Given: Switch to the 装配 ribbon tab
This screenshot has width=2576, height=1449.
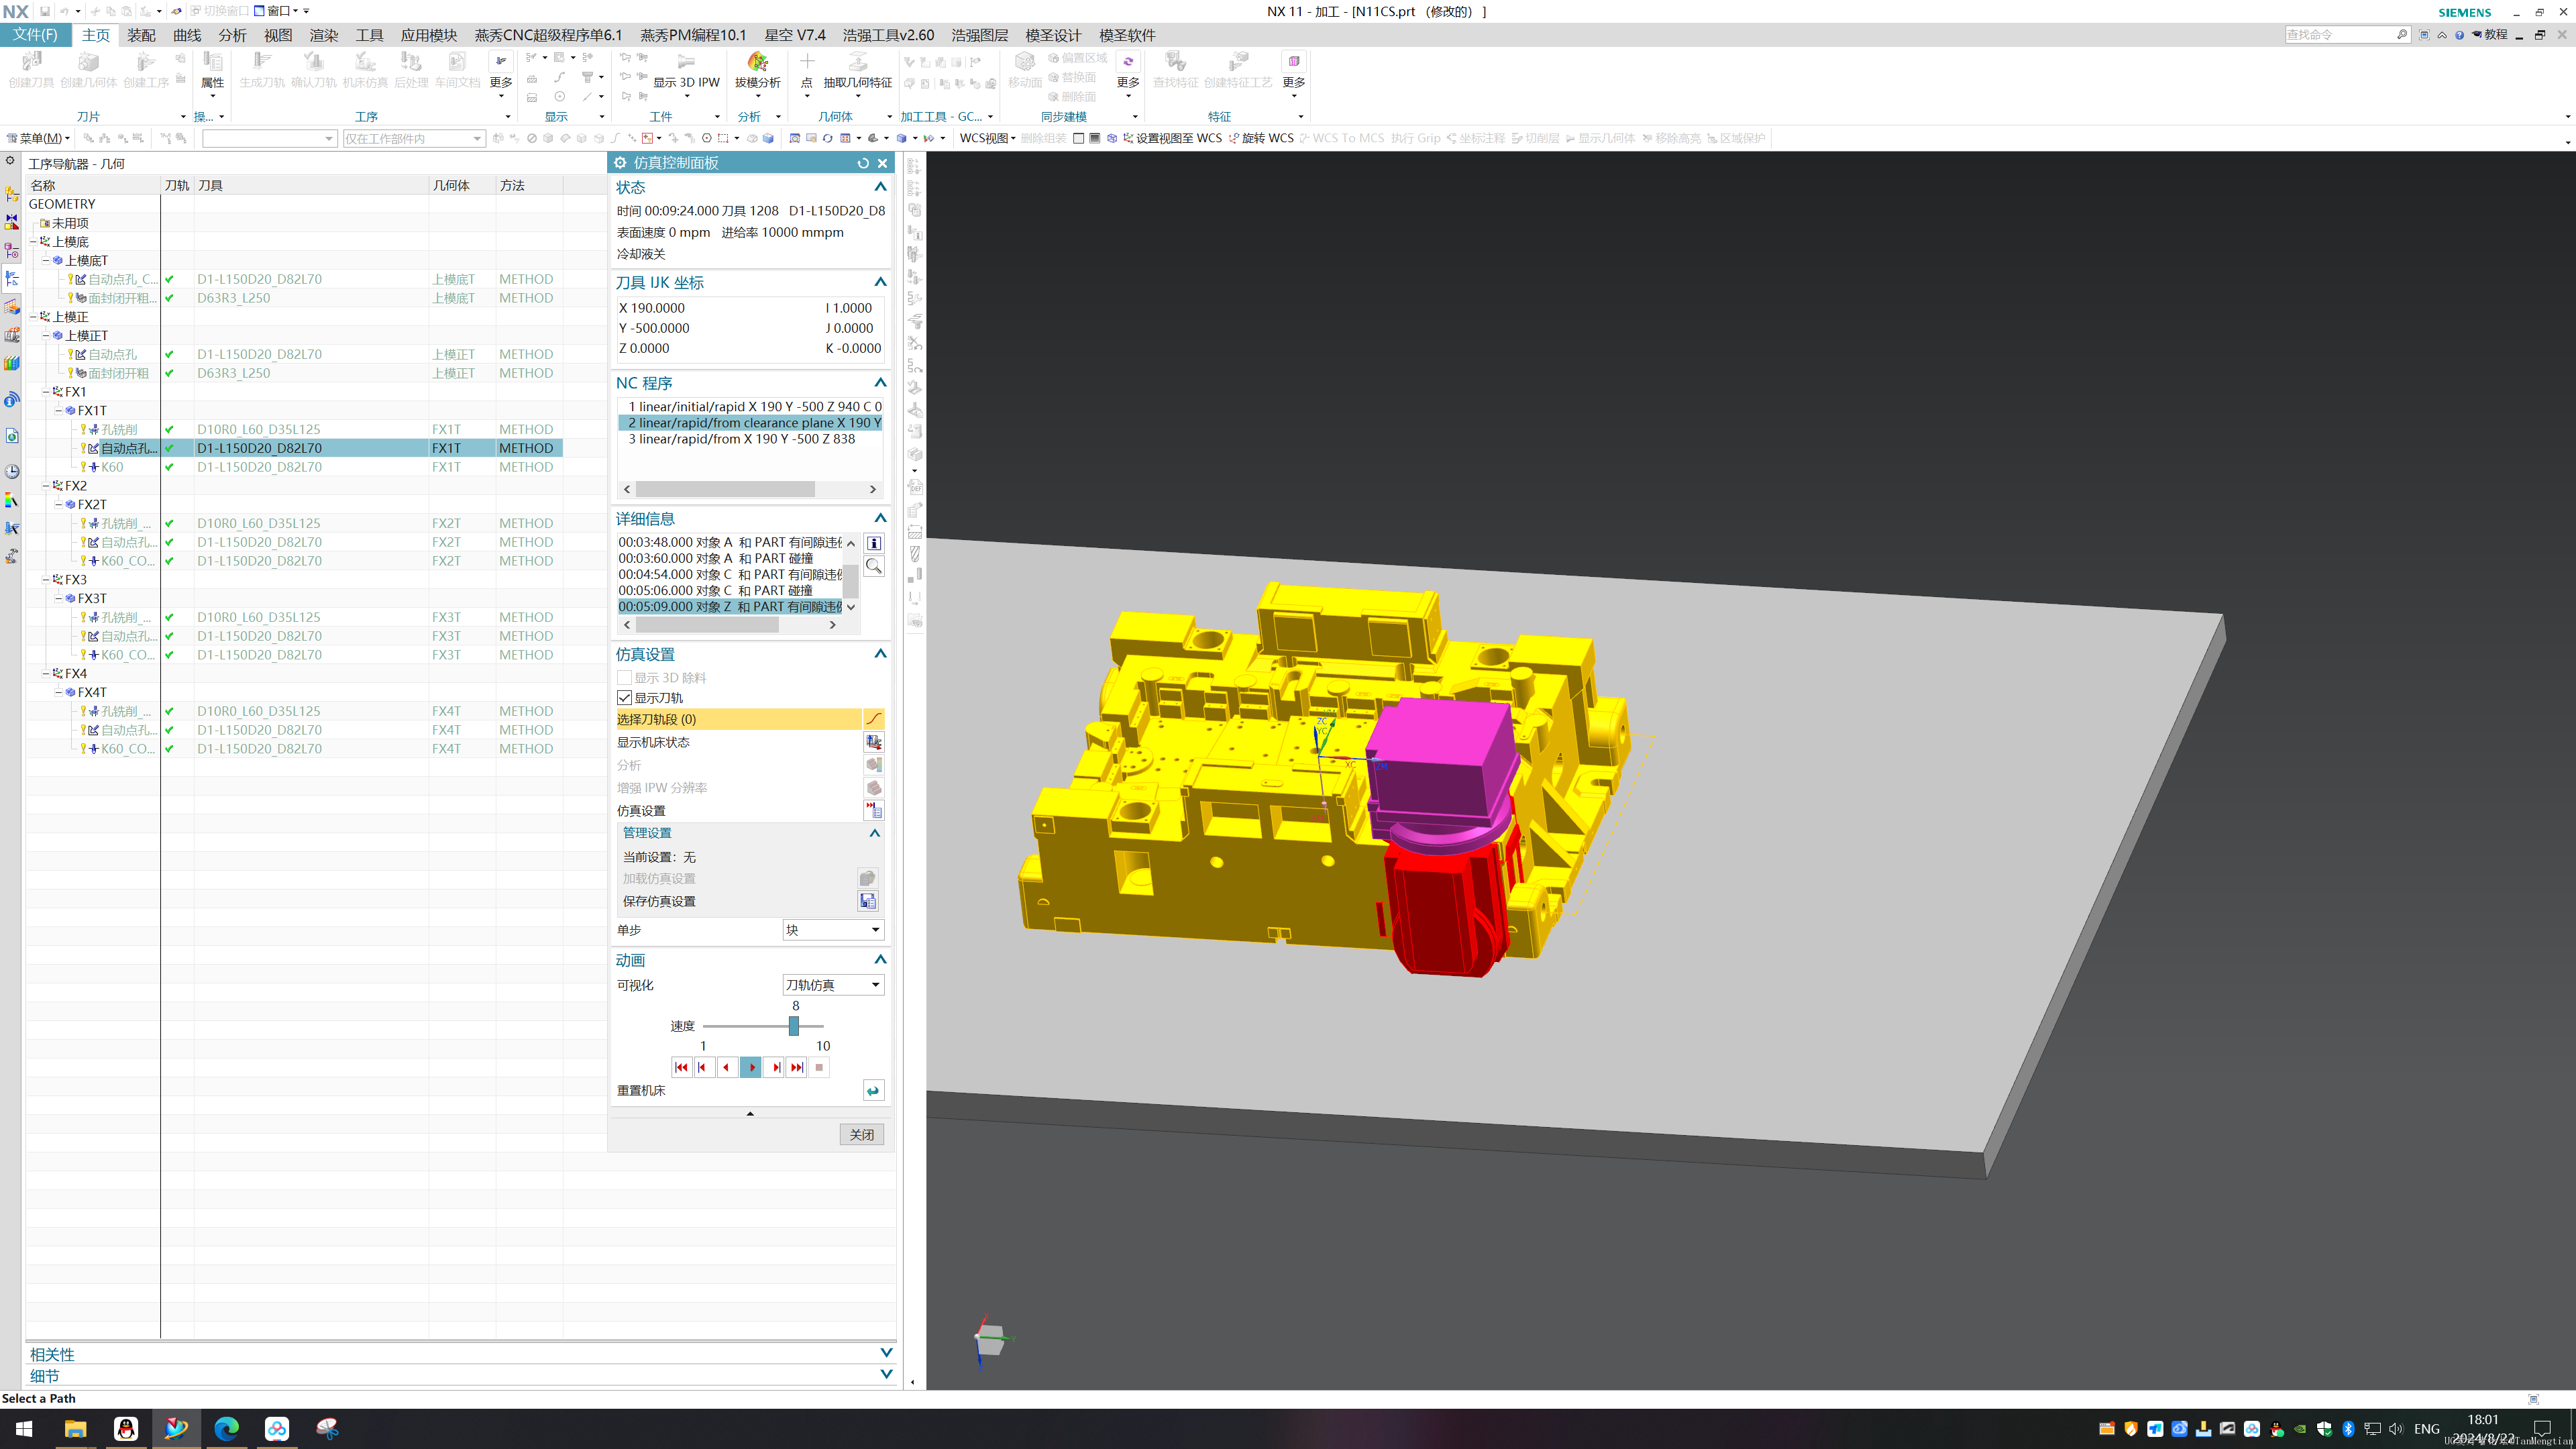Looking at the screenshot, I should coord(141,35).
